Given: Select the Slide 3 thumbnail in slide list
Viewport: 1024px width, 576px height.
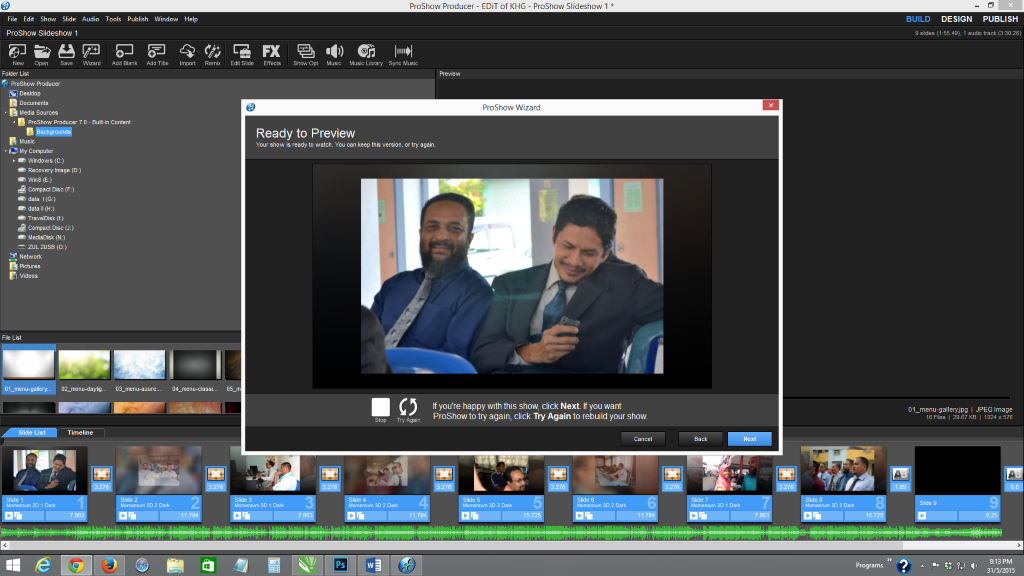Looking at the screenshot, I should (272, 470).
